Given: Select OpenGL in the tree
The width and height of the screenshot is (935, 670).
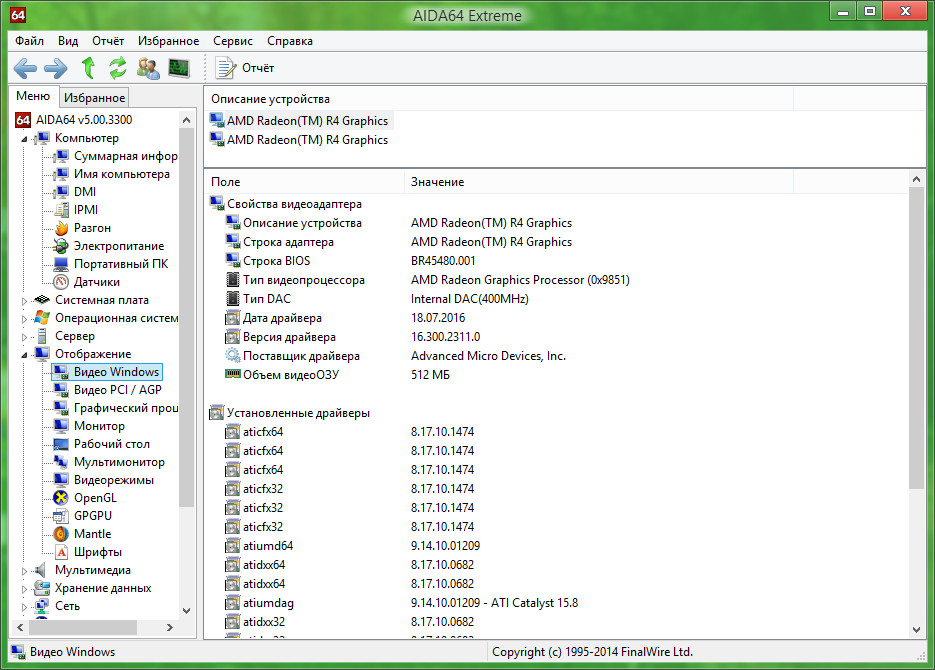Looking at the screenshot, I should click(95, 498).
